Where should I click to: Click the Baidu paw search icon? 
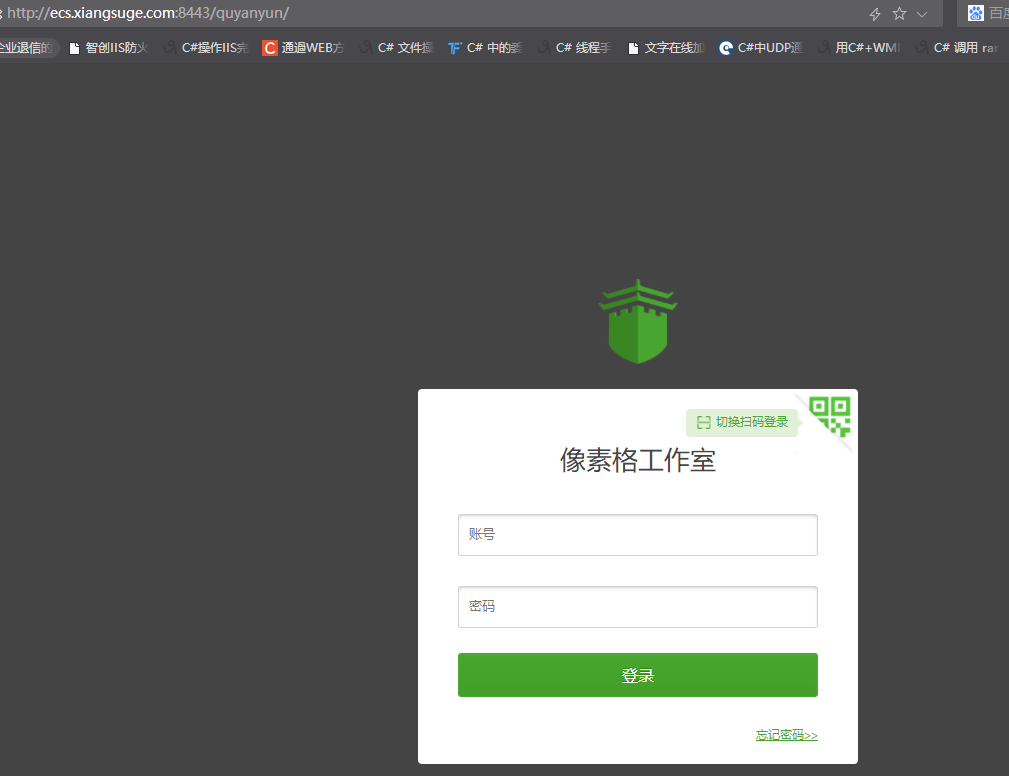tap(976, 13)
